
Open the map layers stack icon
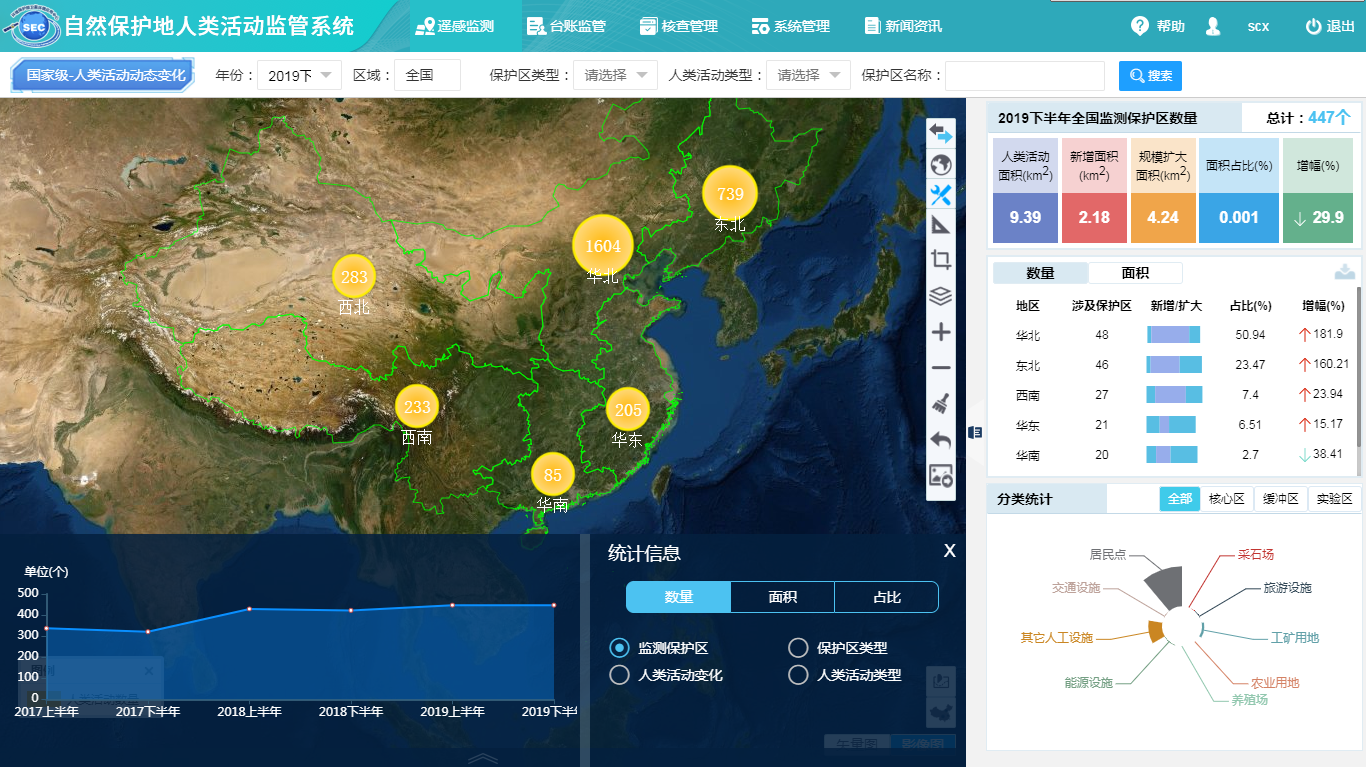point(940,296)
